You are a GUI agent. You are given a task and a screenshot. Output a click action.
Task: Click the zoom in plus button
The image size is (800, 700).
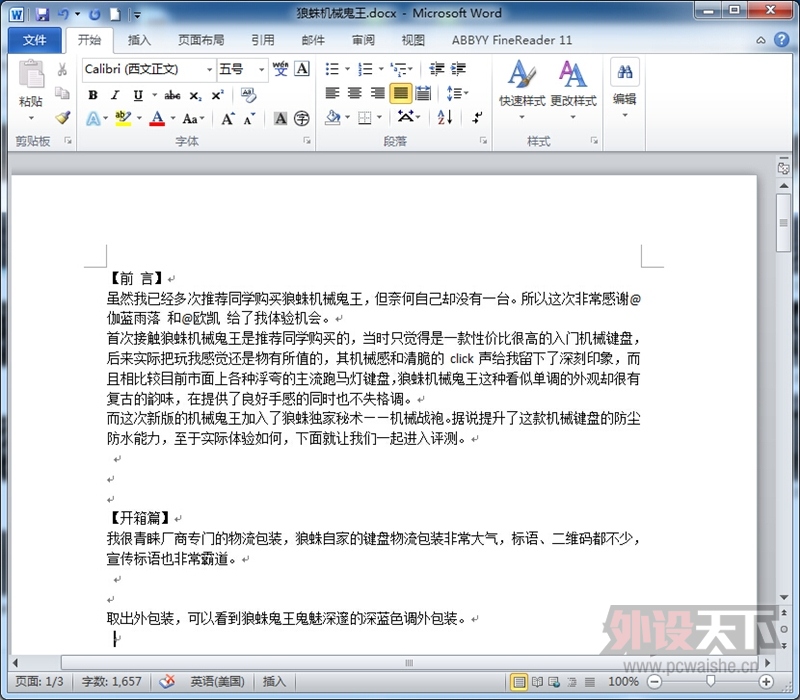pos(766,682)
